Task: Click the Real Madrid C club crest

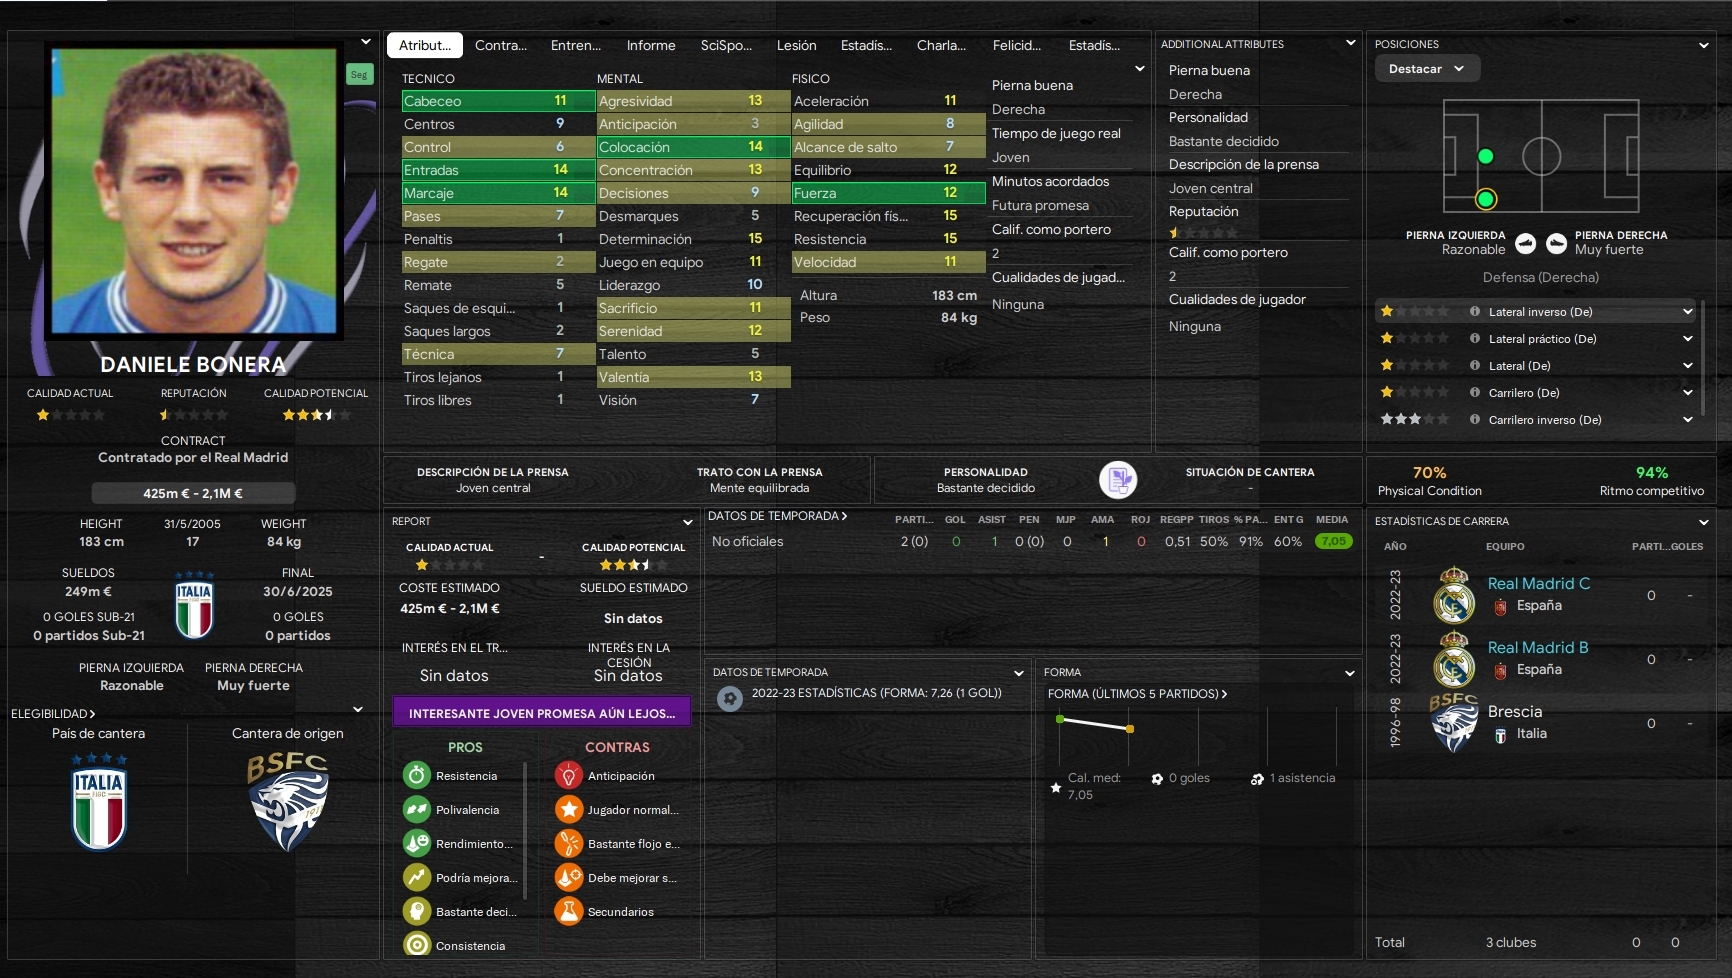Action: 1454,595
